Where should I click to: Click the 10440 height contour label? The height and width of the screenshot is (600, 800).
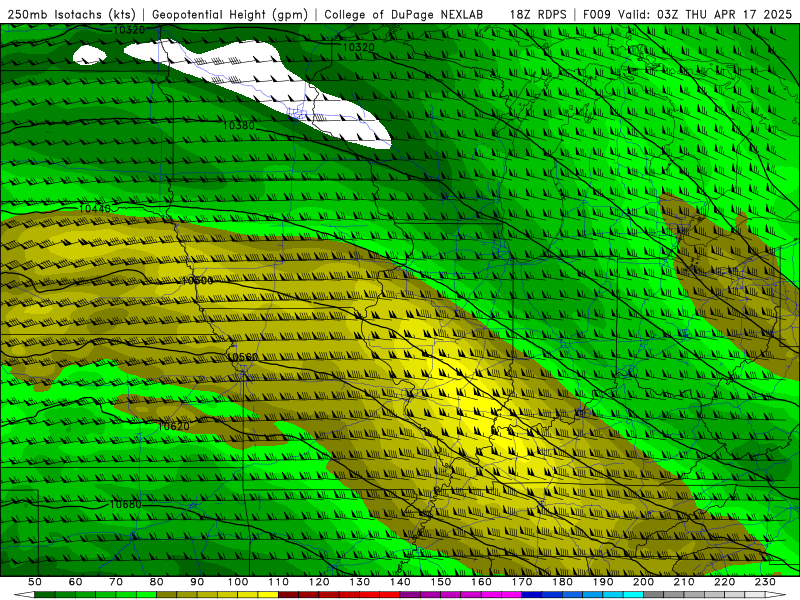(x=95, y=208)
